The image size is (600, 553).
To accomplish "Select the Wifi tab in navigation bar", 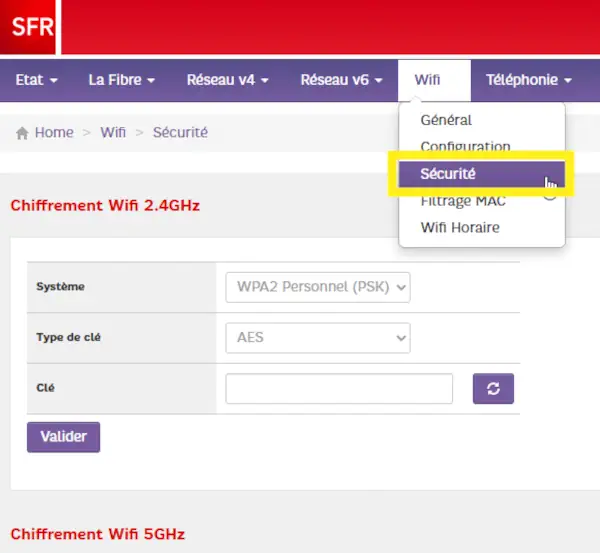I will click(434, 80).
